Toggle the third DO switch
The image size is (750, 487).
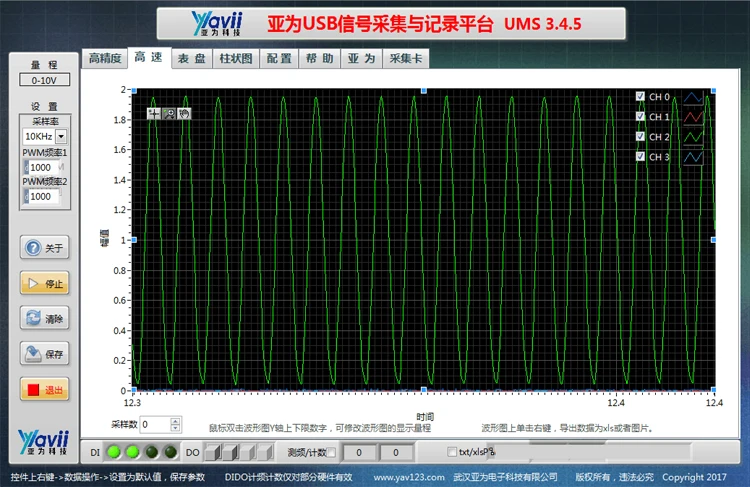click(248, 452)
